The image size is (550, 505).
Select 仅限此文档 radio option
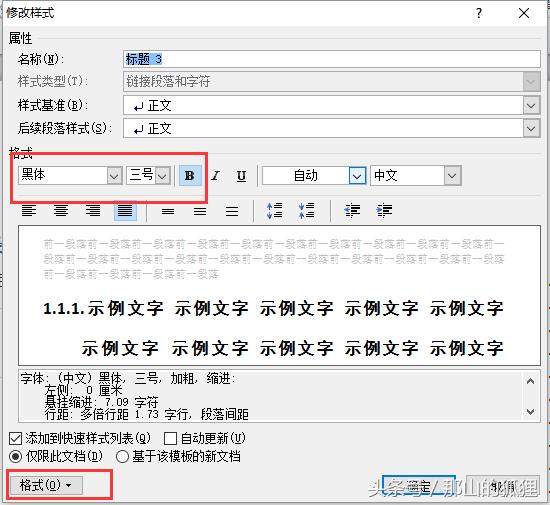[15, 457]
